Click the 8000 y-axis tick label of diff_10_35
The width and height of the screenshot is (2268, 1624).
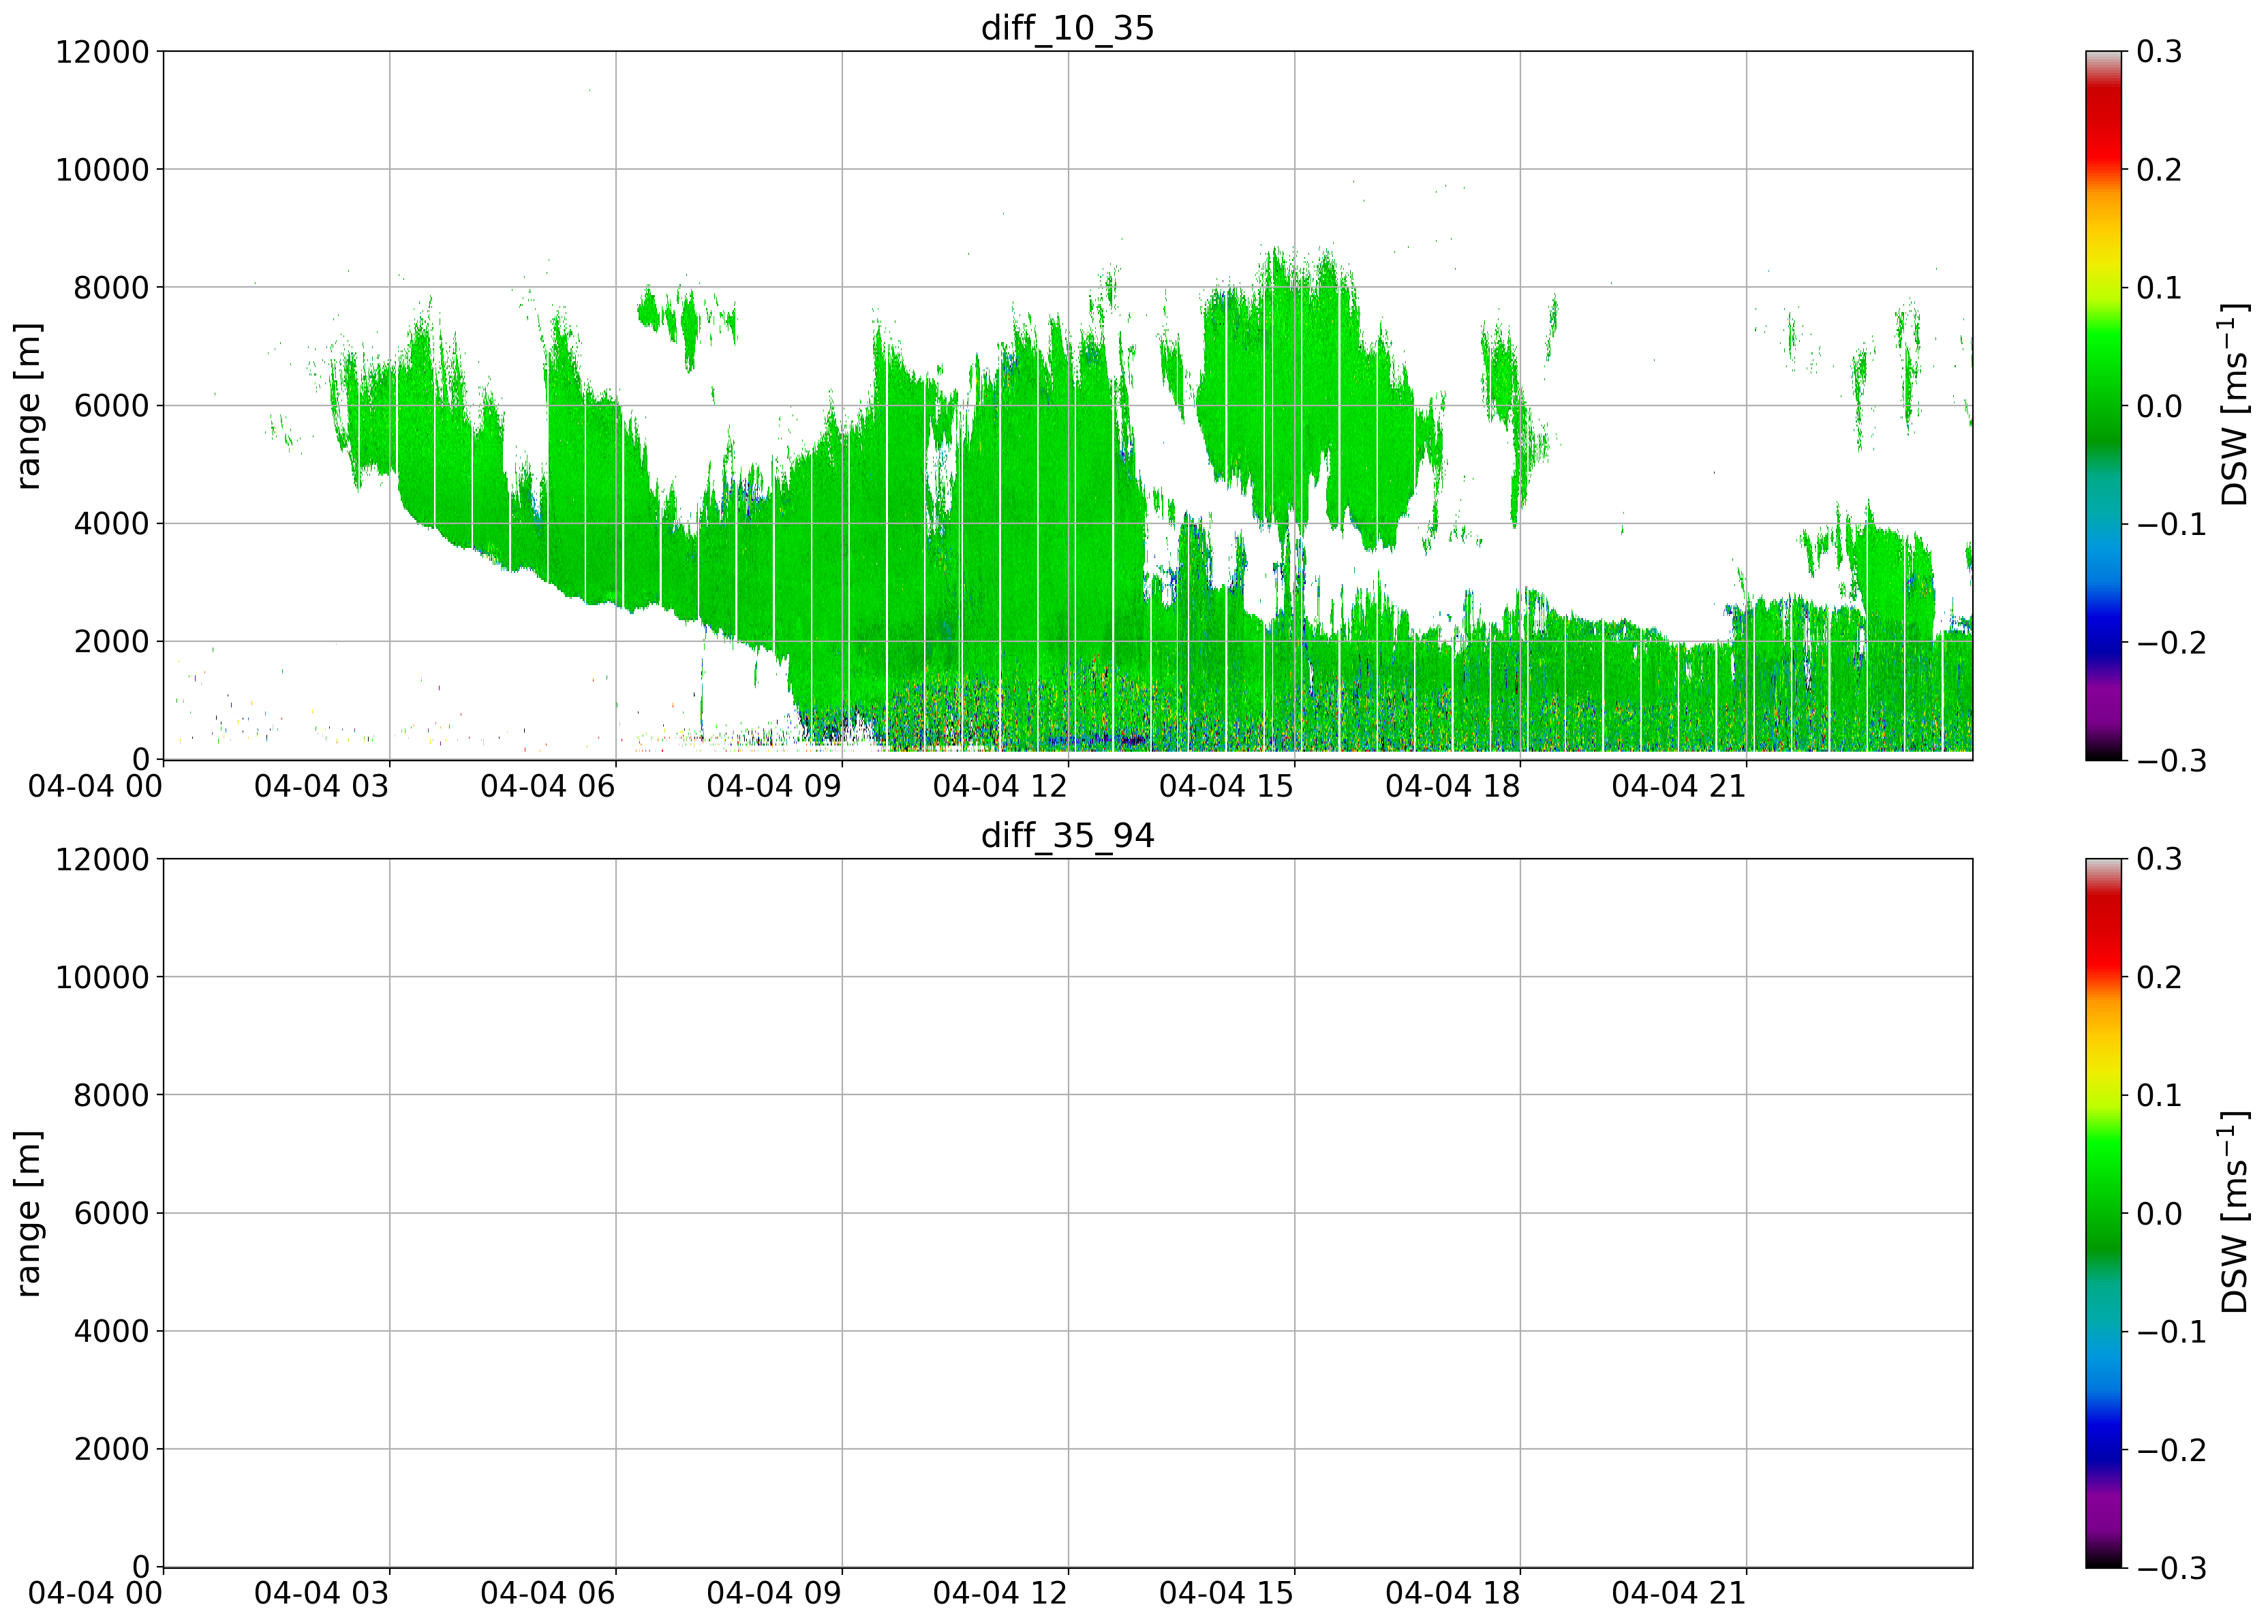coord(111,288)
